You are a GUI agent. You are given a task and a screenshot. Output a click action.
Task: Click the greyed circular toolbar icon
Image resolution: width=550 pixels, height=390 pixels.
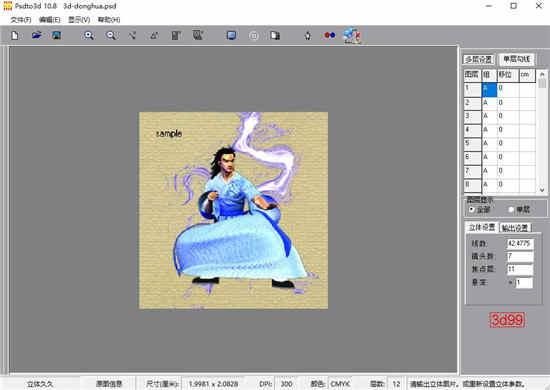click(x=254, y=35)
